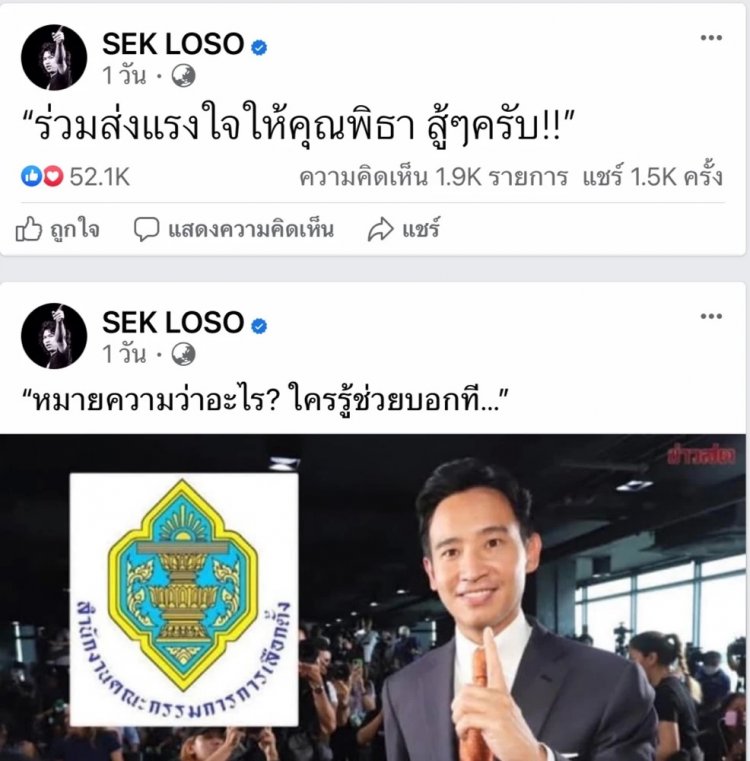Click the first post's SEK LOSO profile picture
Screen dimensions: 750x761
tap(54, 57)
